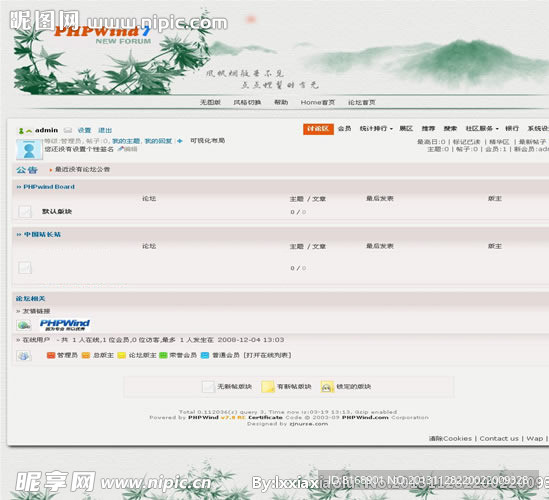Collapse the 在线用户 section

(x=19, y=340)
